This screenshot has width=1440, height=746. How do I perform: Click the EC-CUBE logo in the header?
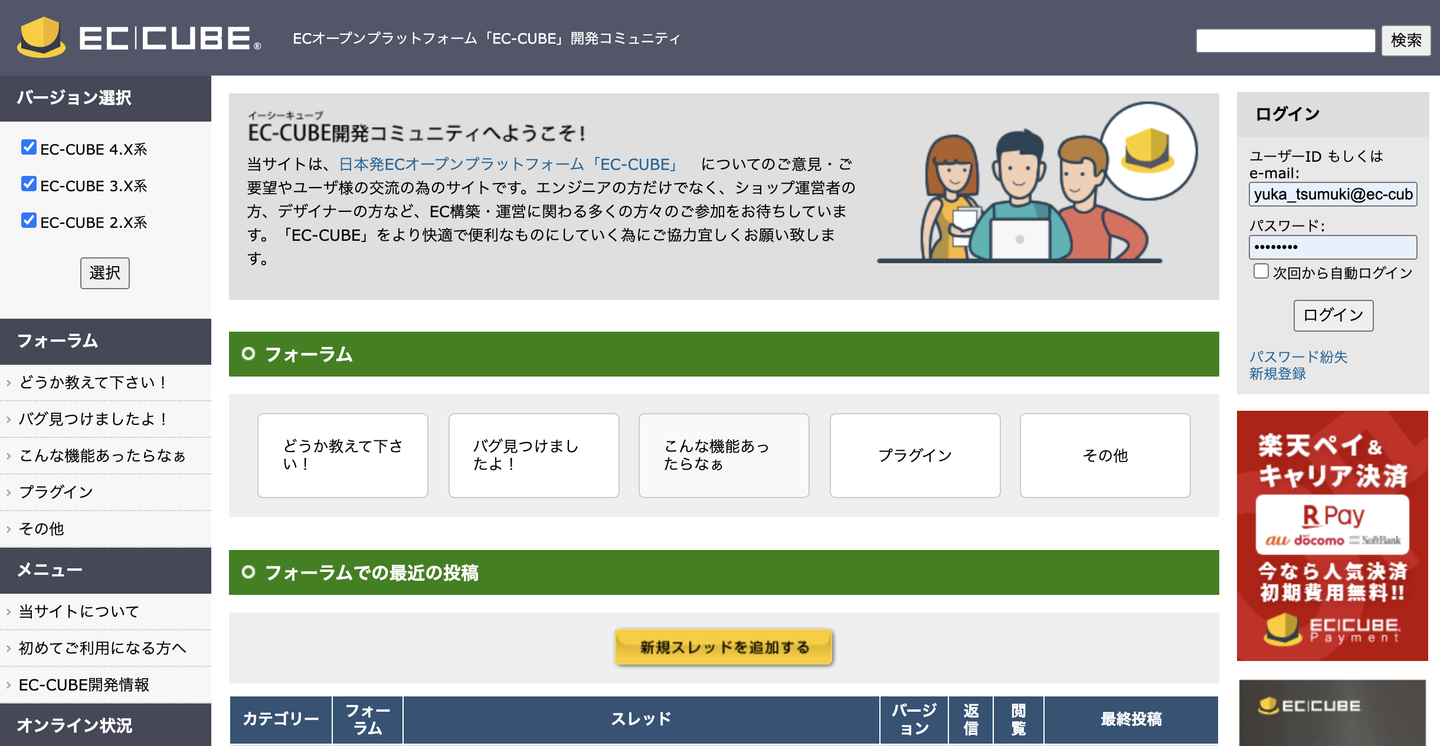(x=139, y=38)
